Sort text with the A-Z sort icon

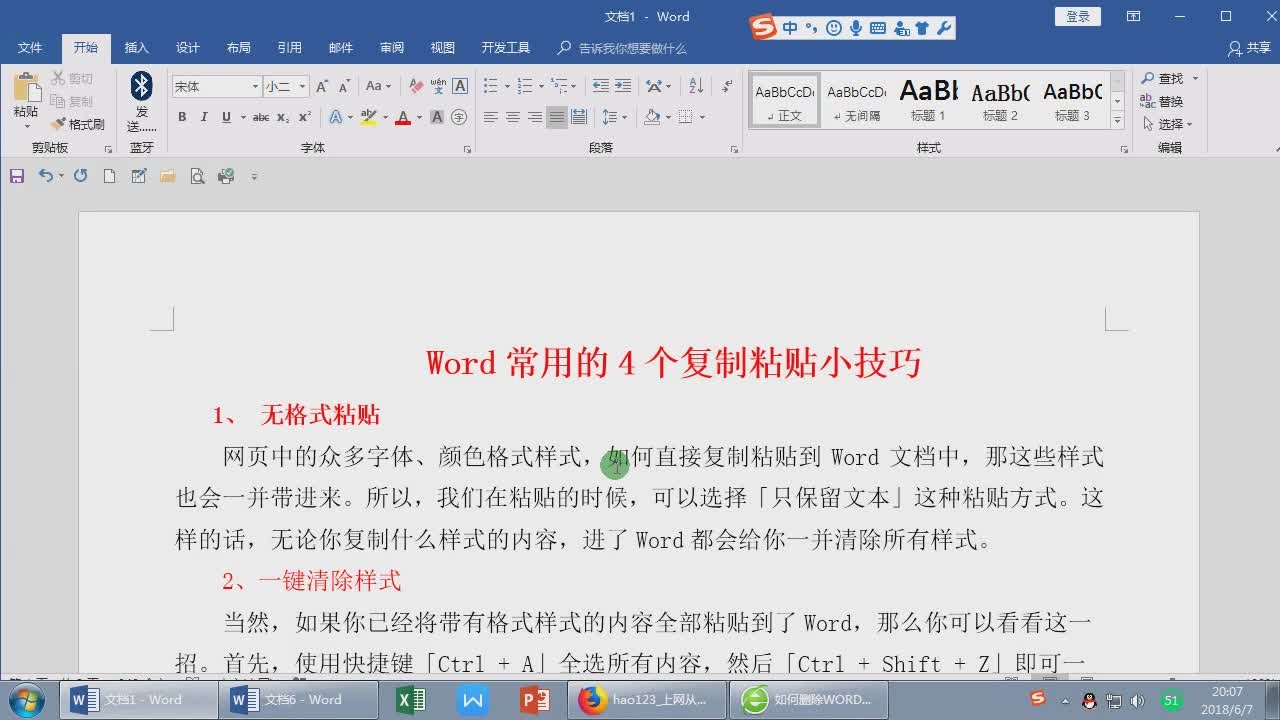[x=696, y=87]
